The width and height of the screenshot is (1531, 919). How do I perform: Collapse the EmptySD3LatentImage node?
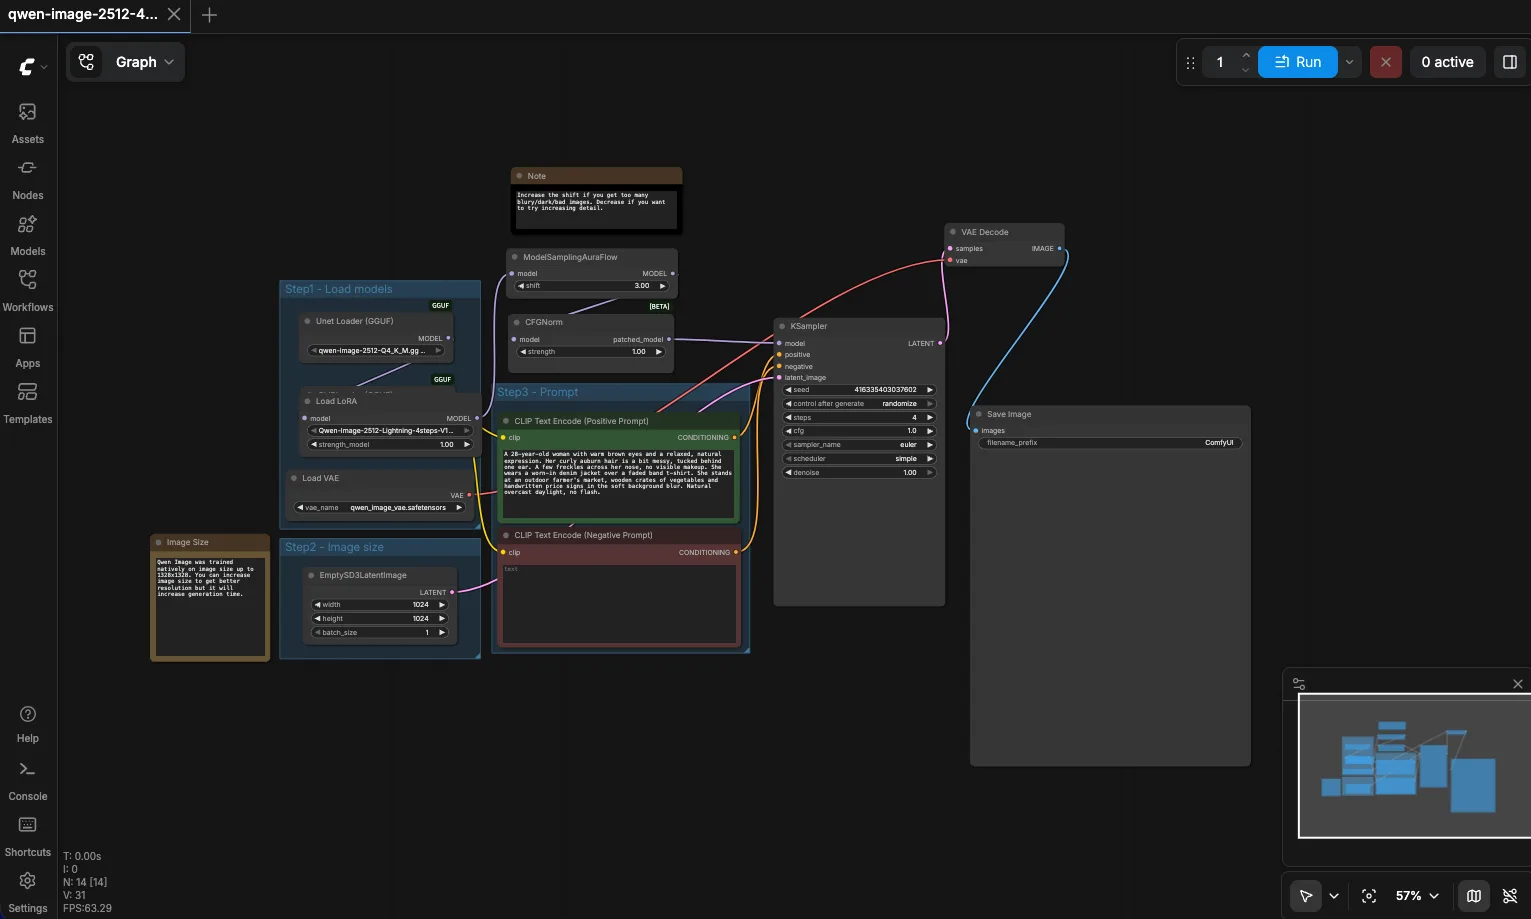311,575
